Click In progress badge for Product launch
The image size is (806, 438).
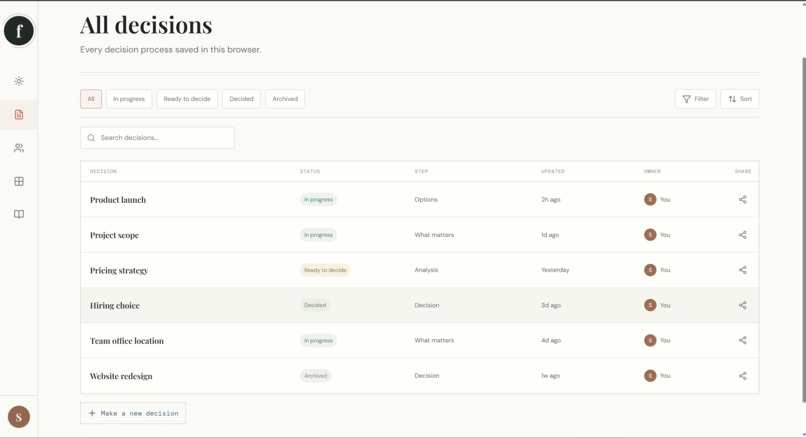(319, 199)
